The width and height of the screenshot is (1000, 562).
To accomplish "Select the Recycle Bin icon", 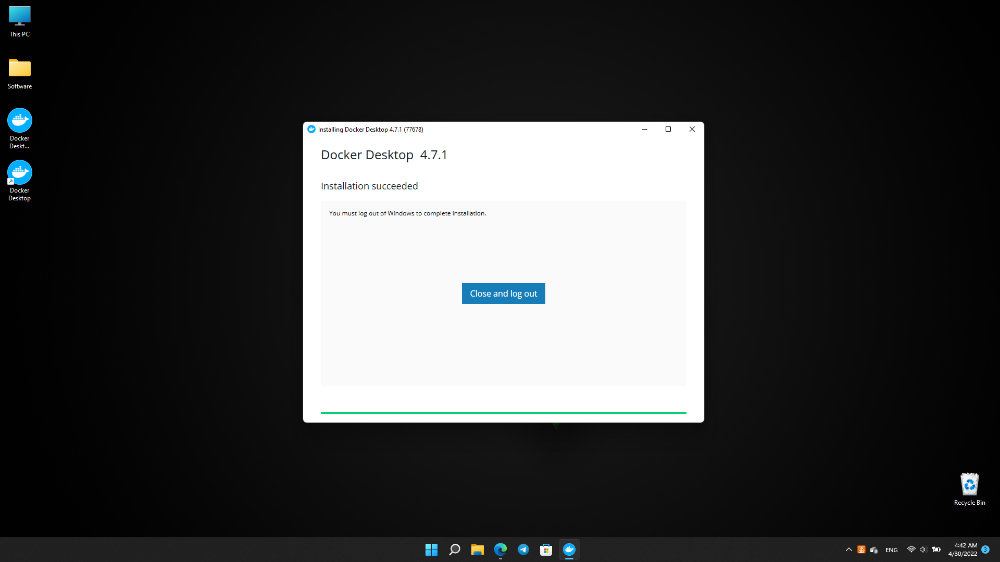I will [969, 489].
